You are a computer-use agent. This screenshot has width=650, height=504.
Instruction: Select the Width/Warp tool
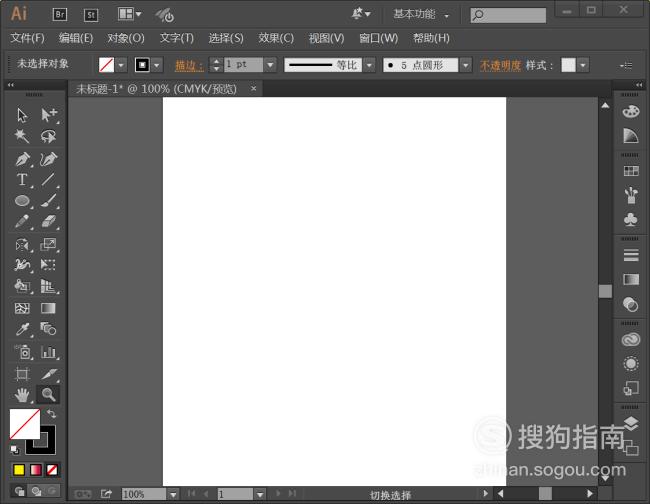coord(22,264)
